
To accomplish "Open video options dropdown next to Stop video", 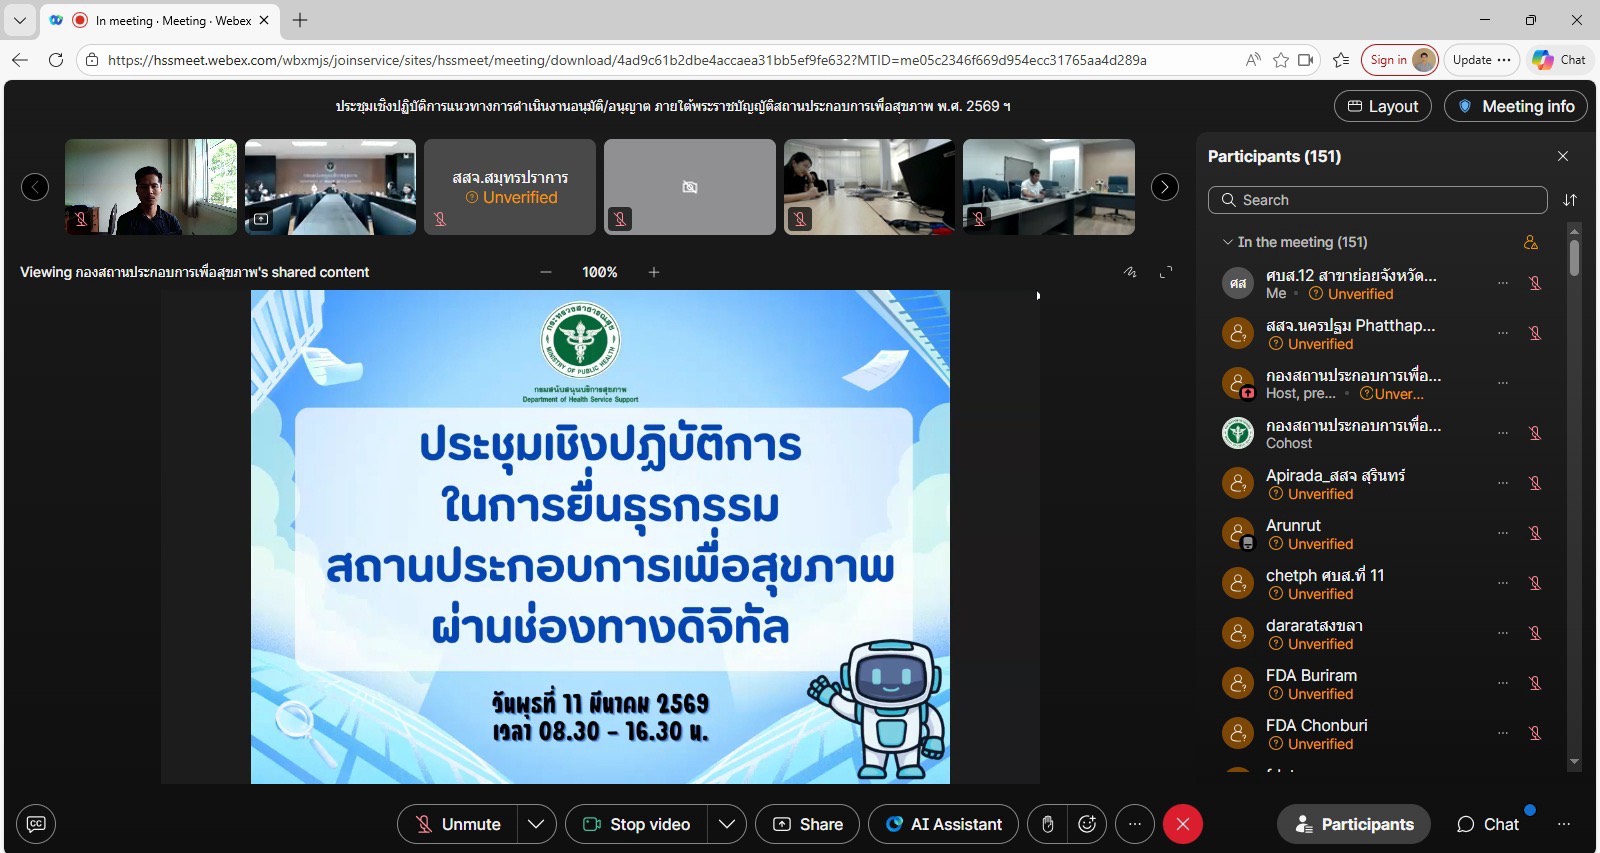I will point(727,824).
